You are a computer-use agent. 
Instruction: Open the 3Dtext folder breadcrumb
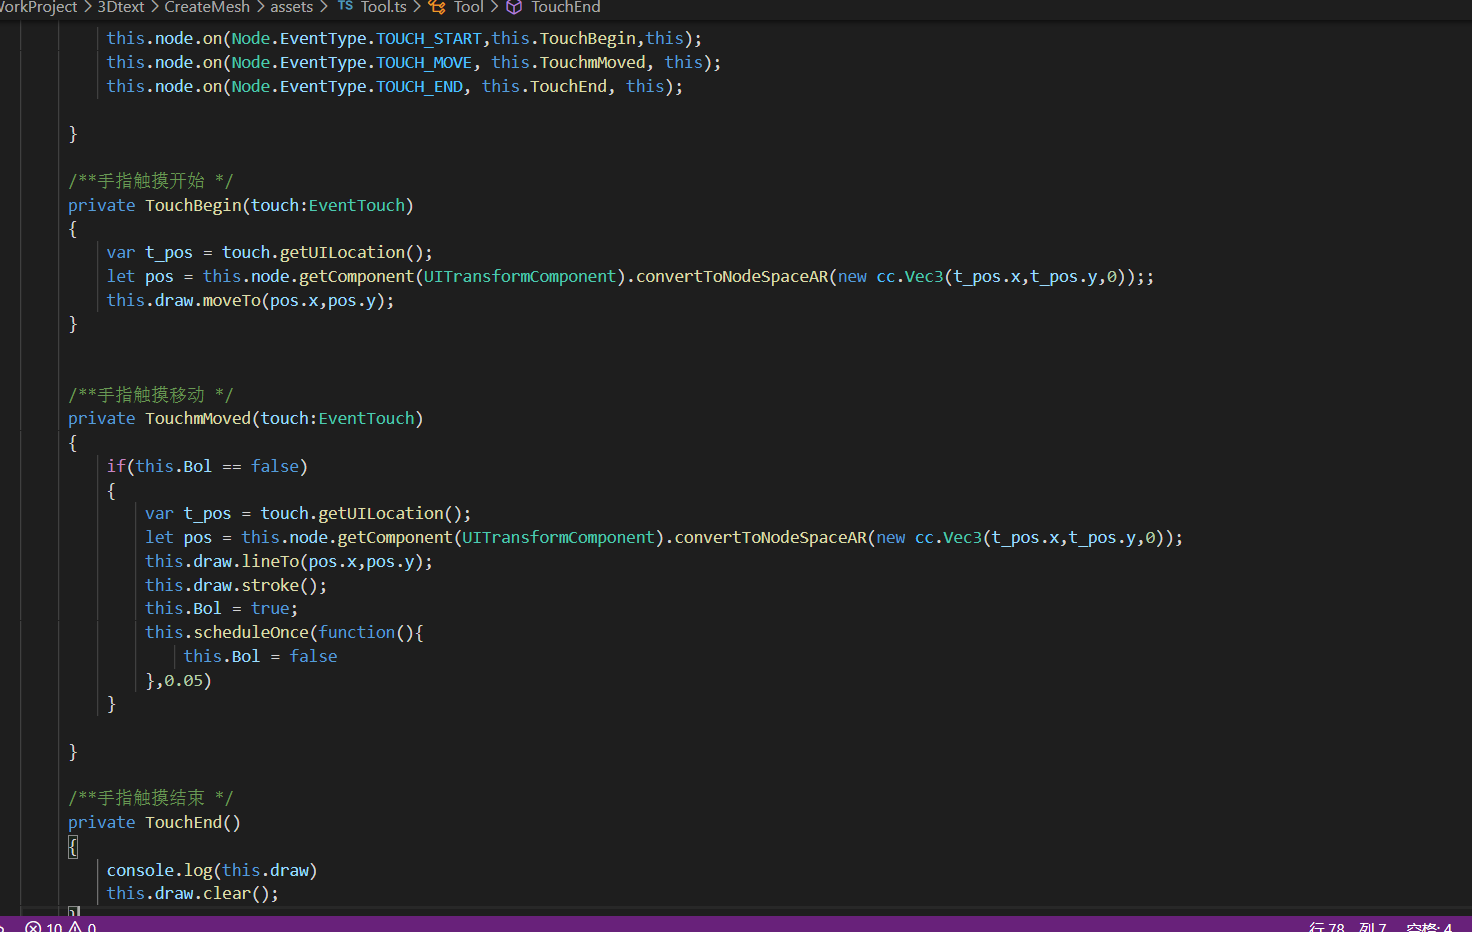pos(121,7)
